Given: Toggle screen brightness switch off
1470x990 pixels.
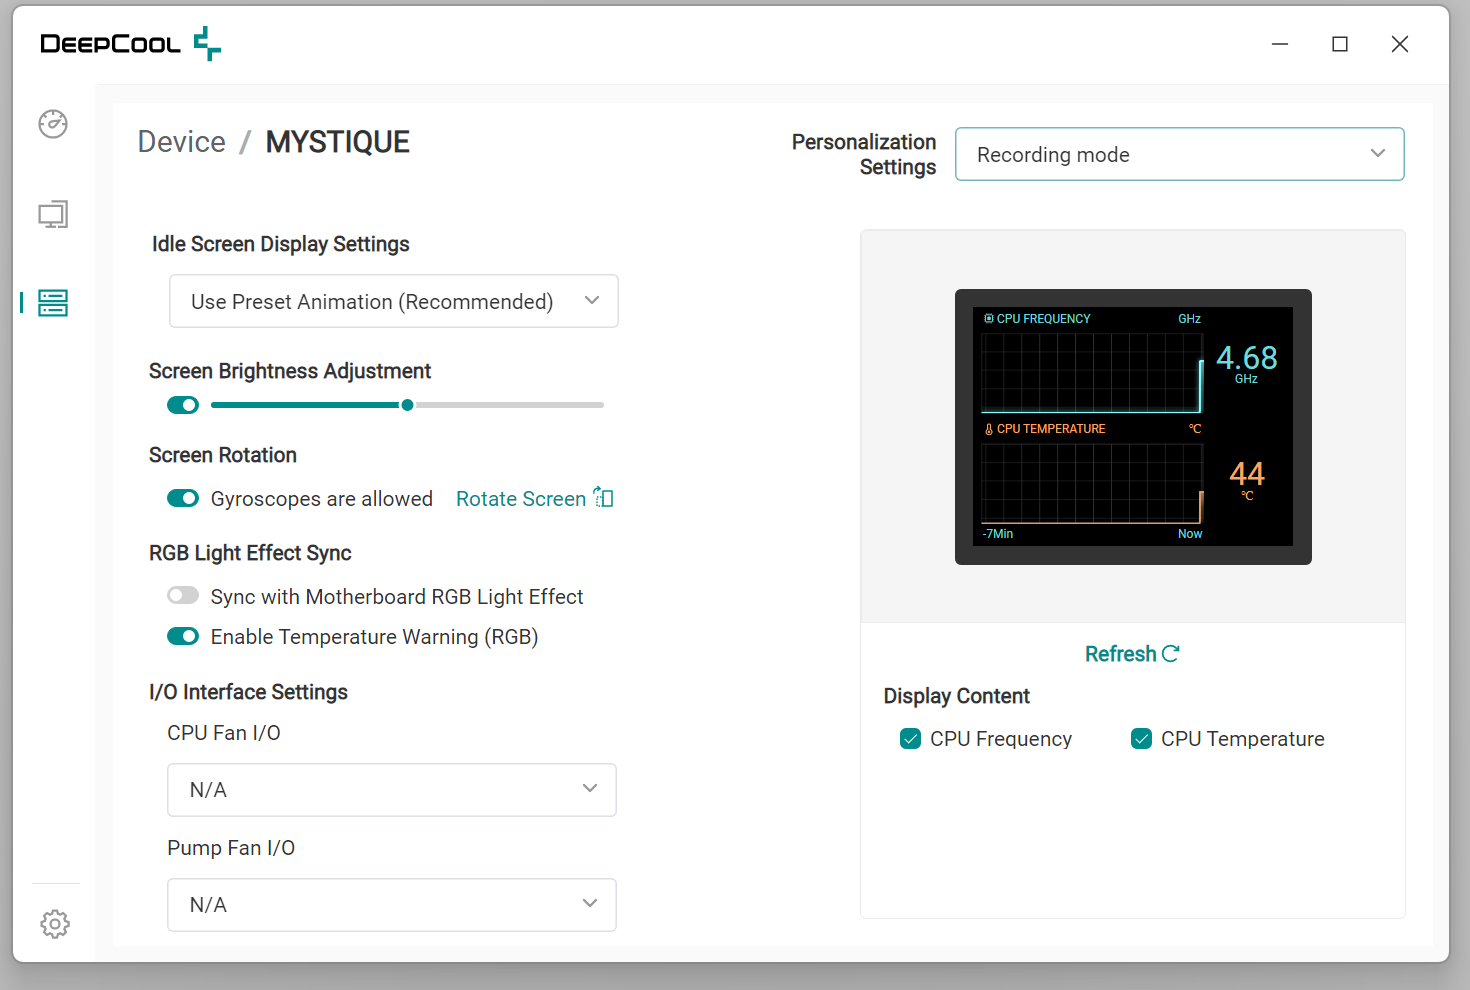Looking at the screenshot, I should [x=183, y=405].
